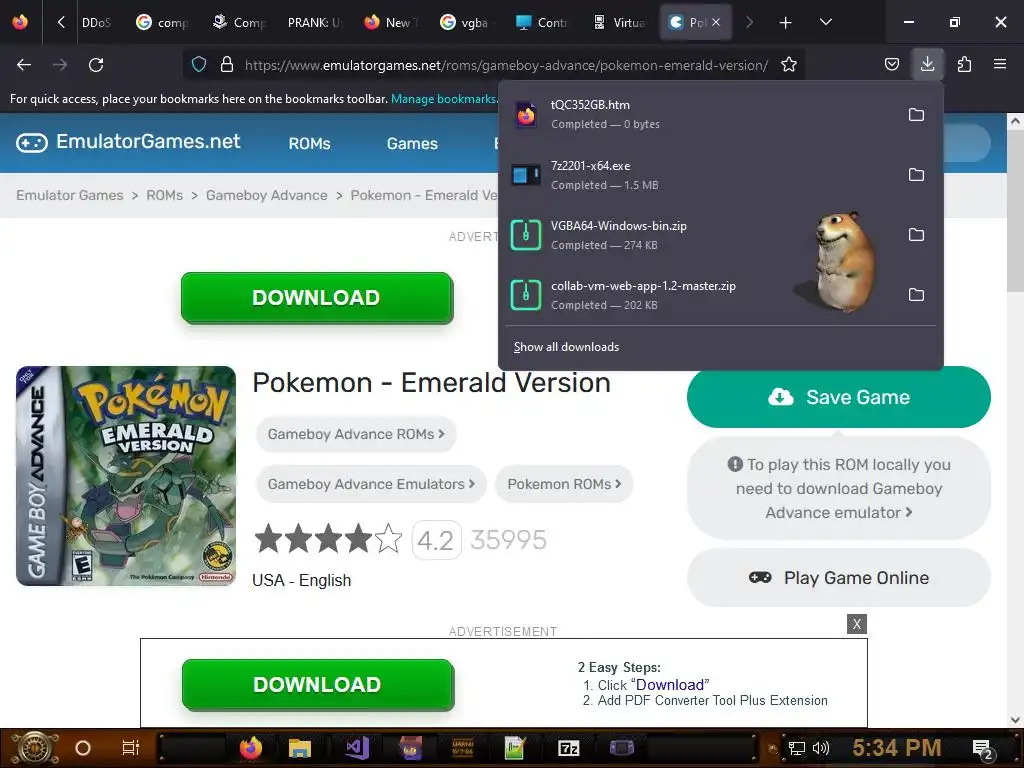The width and height of the screenshot is (1024, 768).
Task: Open the Games navigation menu
Action: tap(412, 144)
